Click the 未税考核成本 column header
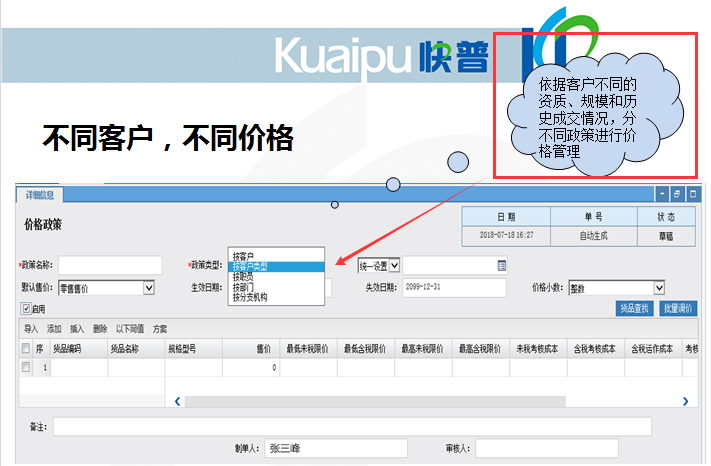This screenshot has height=466, width=711. (x=538, y=349)
